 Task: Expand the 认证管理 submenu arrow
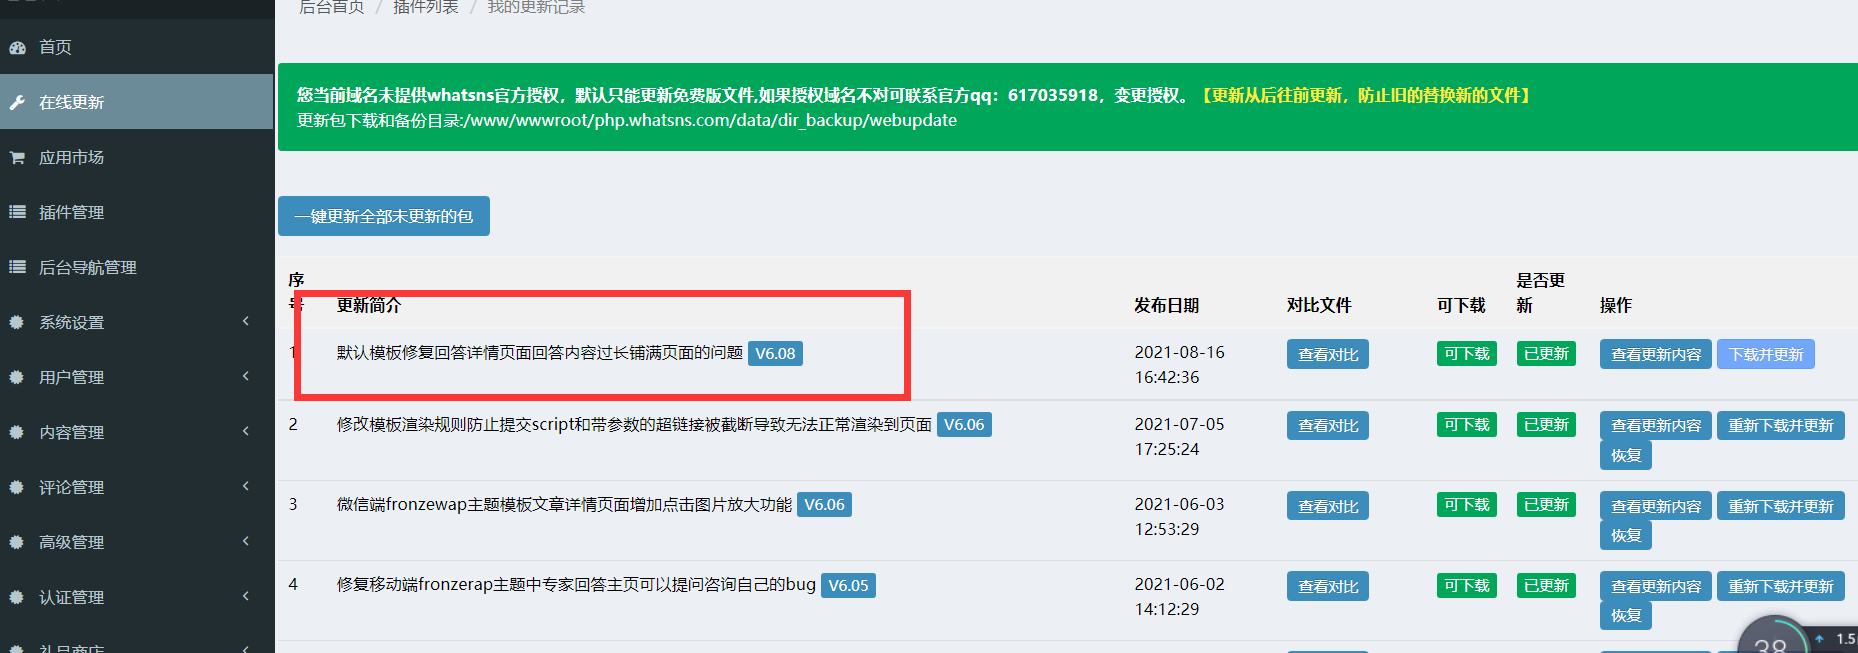tap(246, 596)
